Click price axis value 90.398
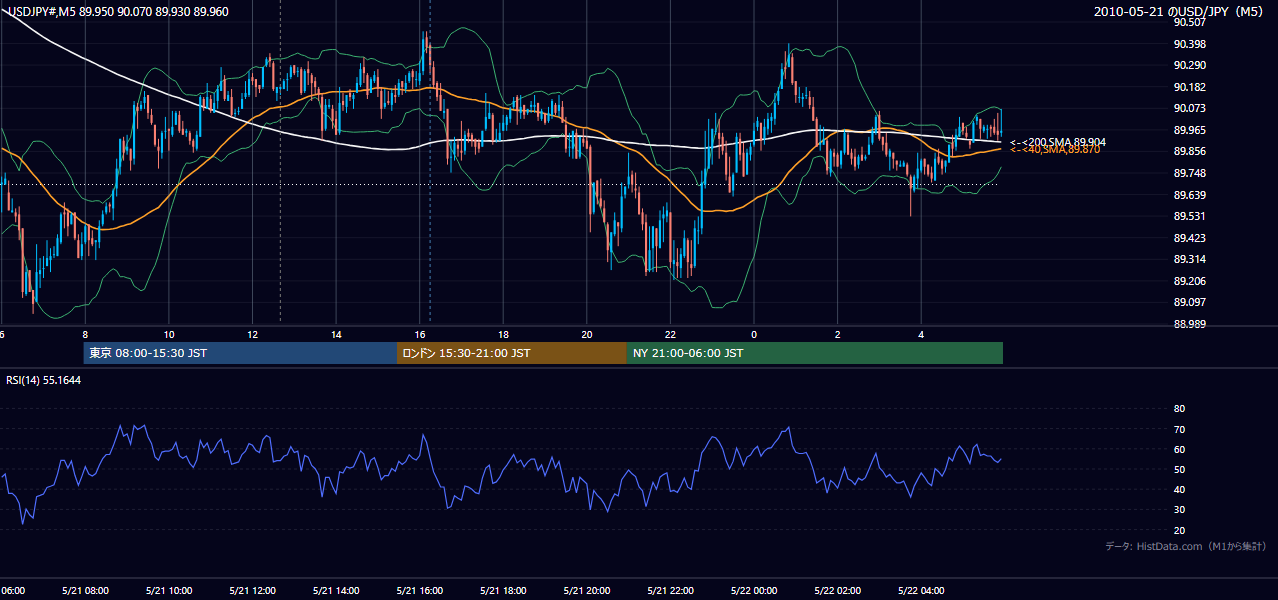Image resolution: width=1278 pixels, height=600 pixels. 1189,44
